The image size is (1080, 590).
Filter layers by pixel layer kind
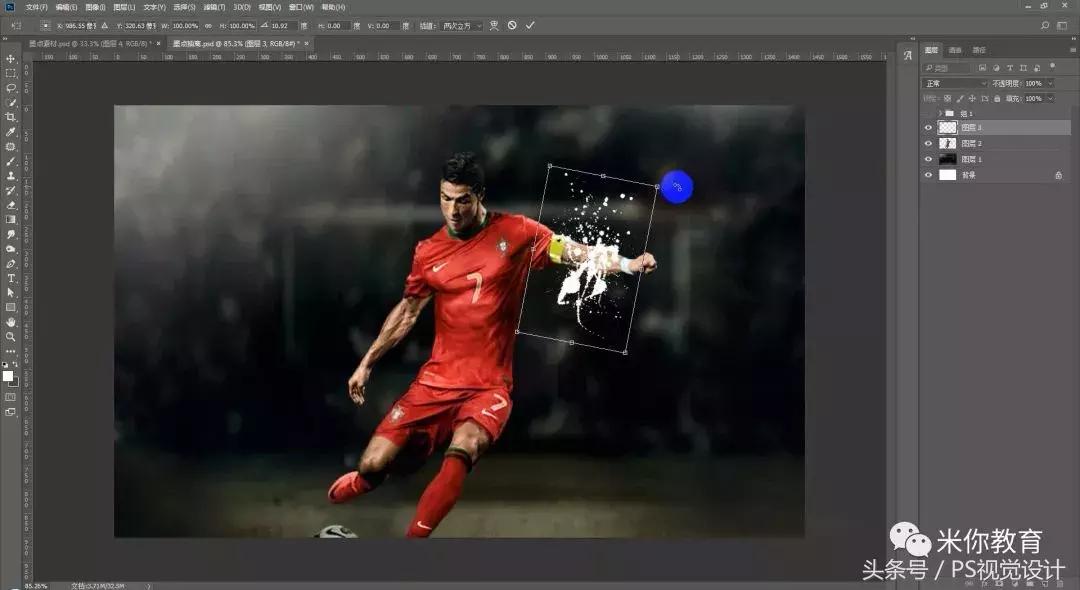(x=982, y=67)
